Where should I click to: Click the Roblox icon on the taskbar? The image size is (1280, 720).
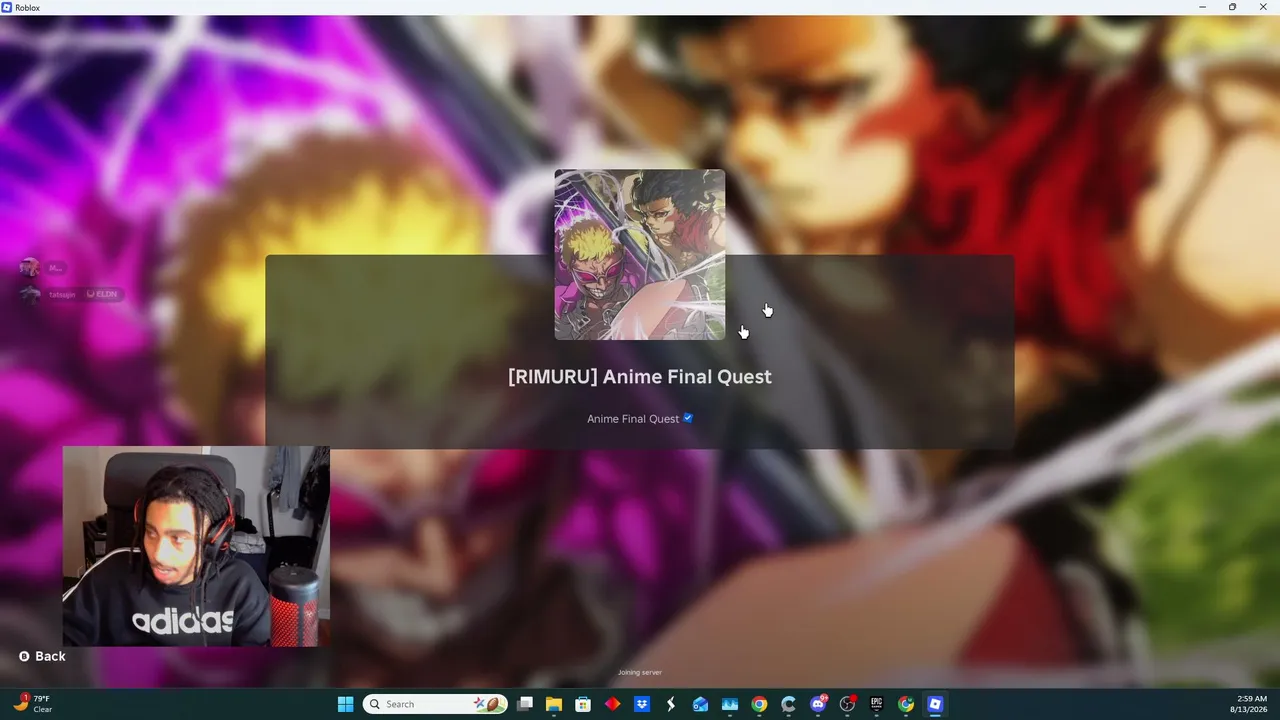(x=935, y=704)
